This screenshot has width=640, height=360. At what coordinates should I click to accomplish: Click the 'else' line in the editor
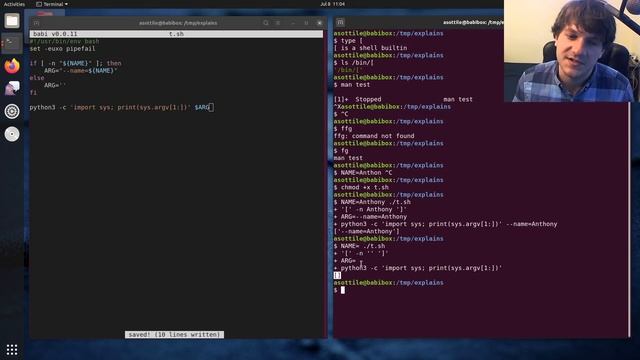point(37,78)
